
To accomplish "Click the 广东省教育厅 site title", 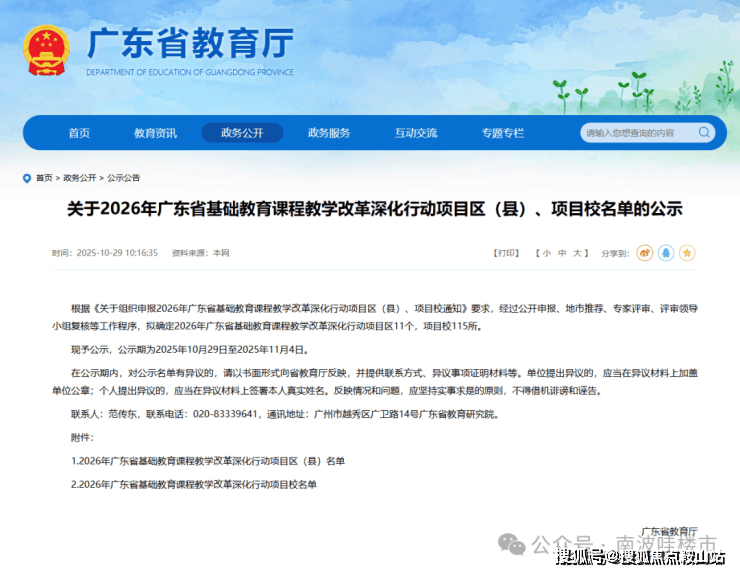I will [190, 43].
